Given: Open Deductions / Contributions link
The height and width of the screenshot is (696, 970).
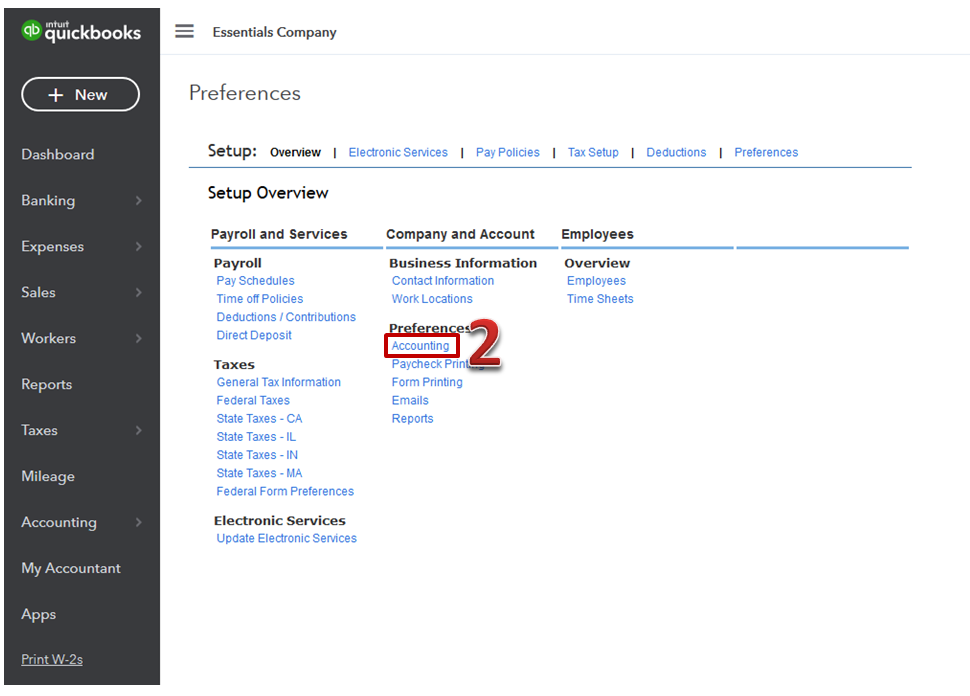Looking at the screenshot, I should coord(286,317).
